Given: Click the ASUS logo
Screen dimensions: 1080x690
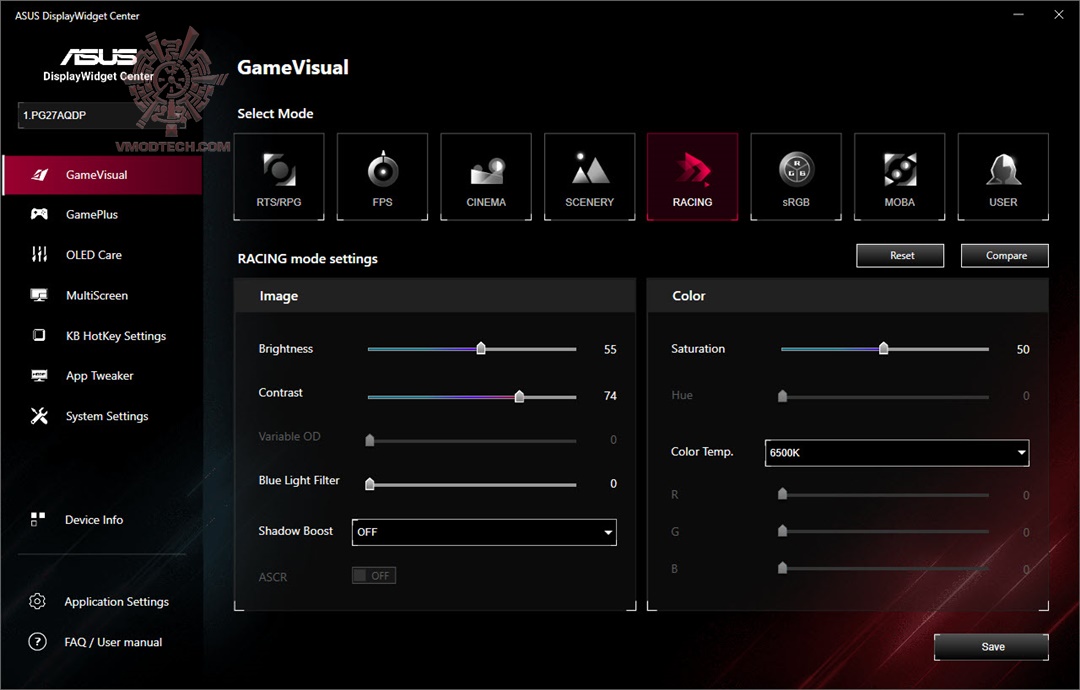Looking at the screenshot, I should 98,56.
